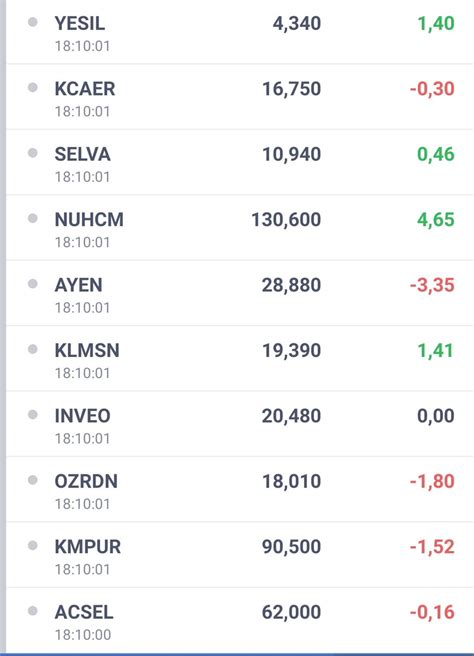Click KMPUR price 90,500
Viewport: 474px width, 656px height.
click(292, 547)
